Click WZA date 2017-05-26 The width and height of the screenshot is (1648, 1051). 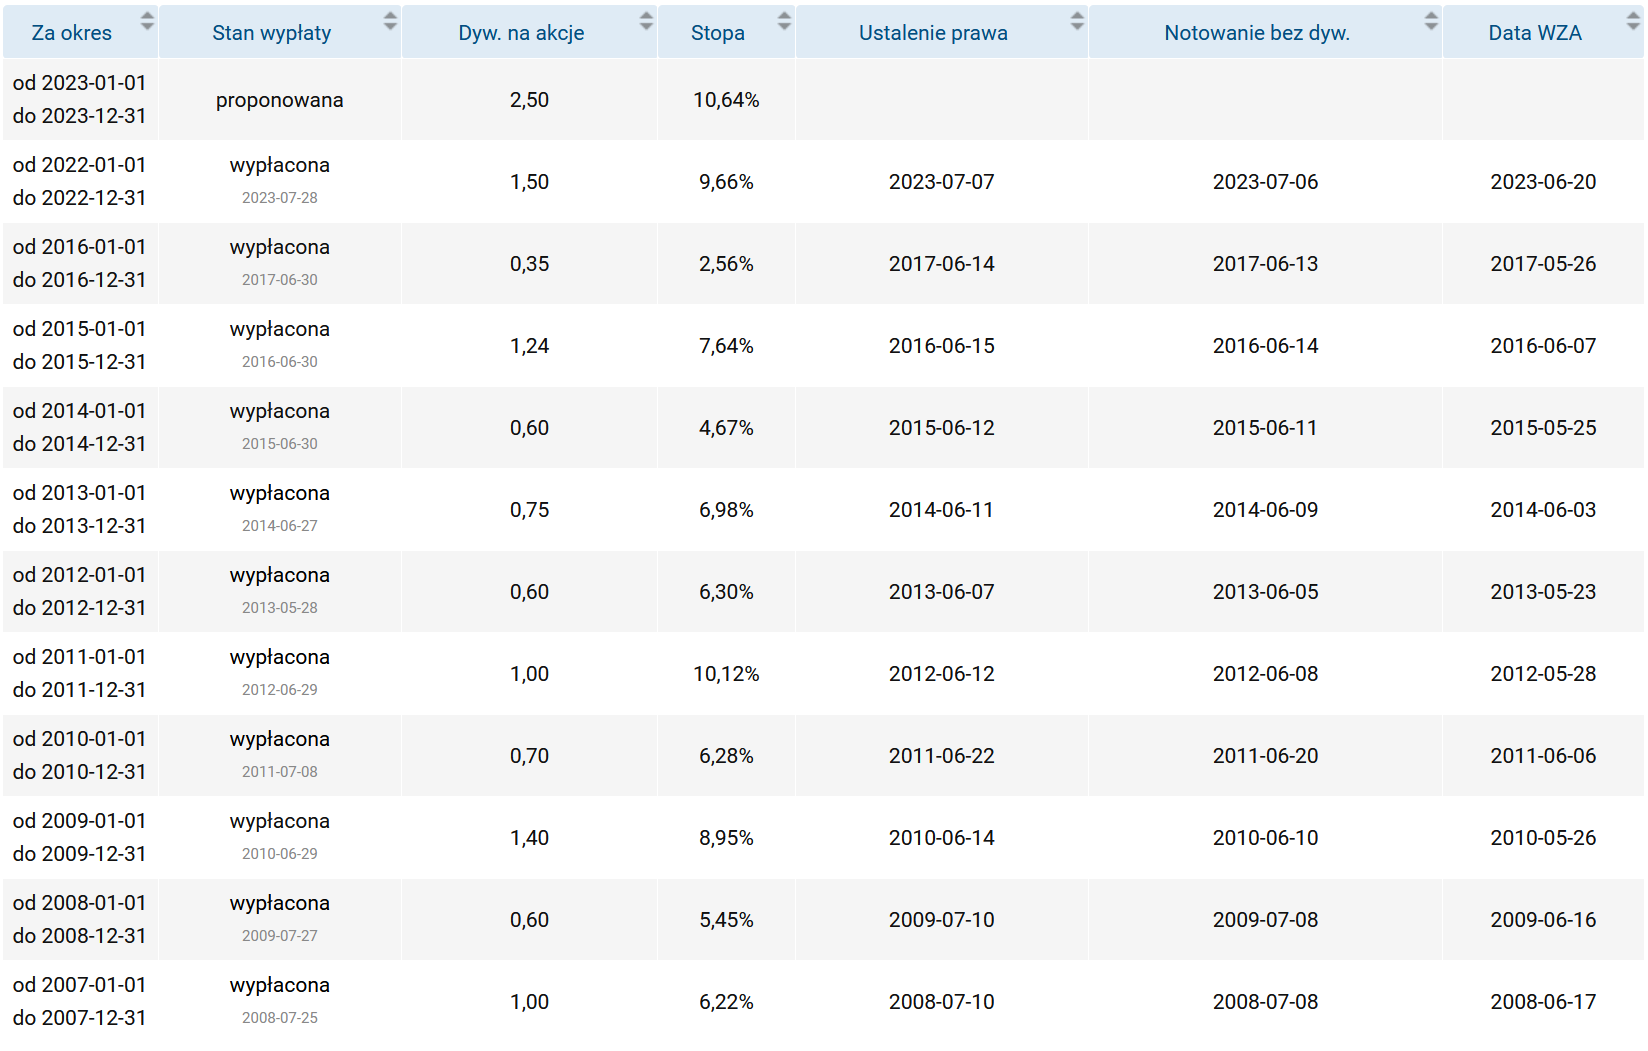(1543, 264)
